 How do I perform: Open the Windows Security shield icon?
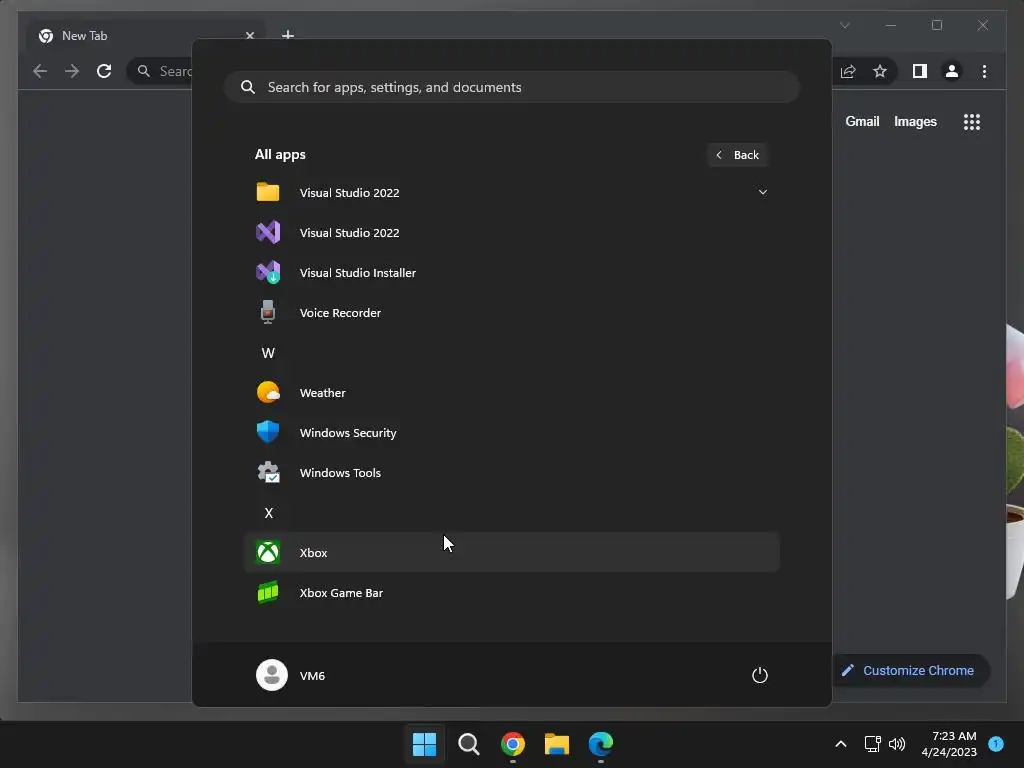(268, 432)
